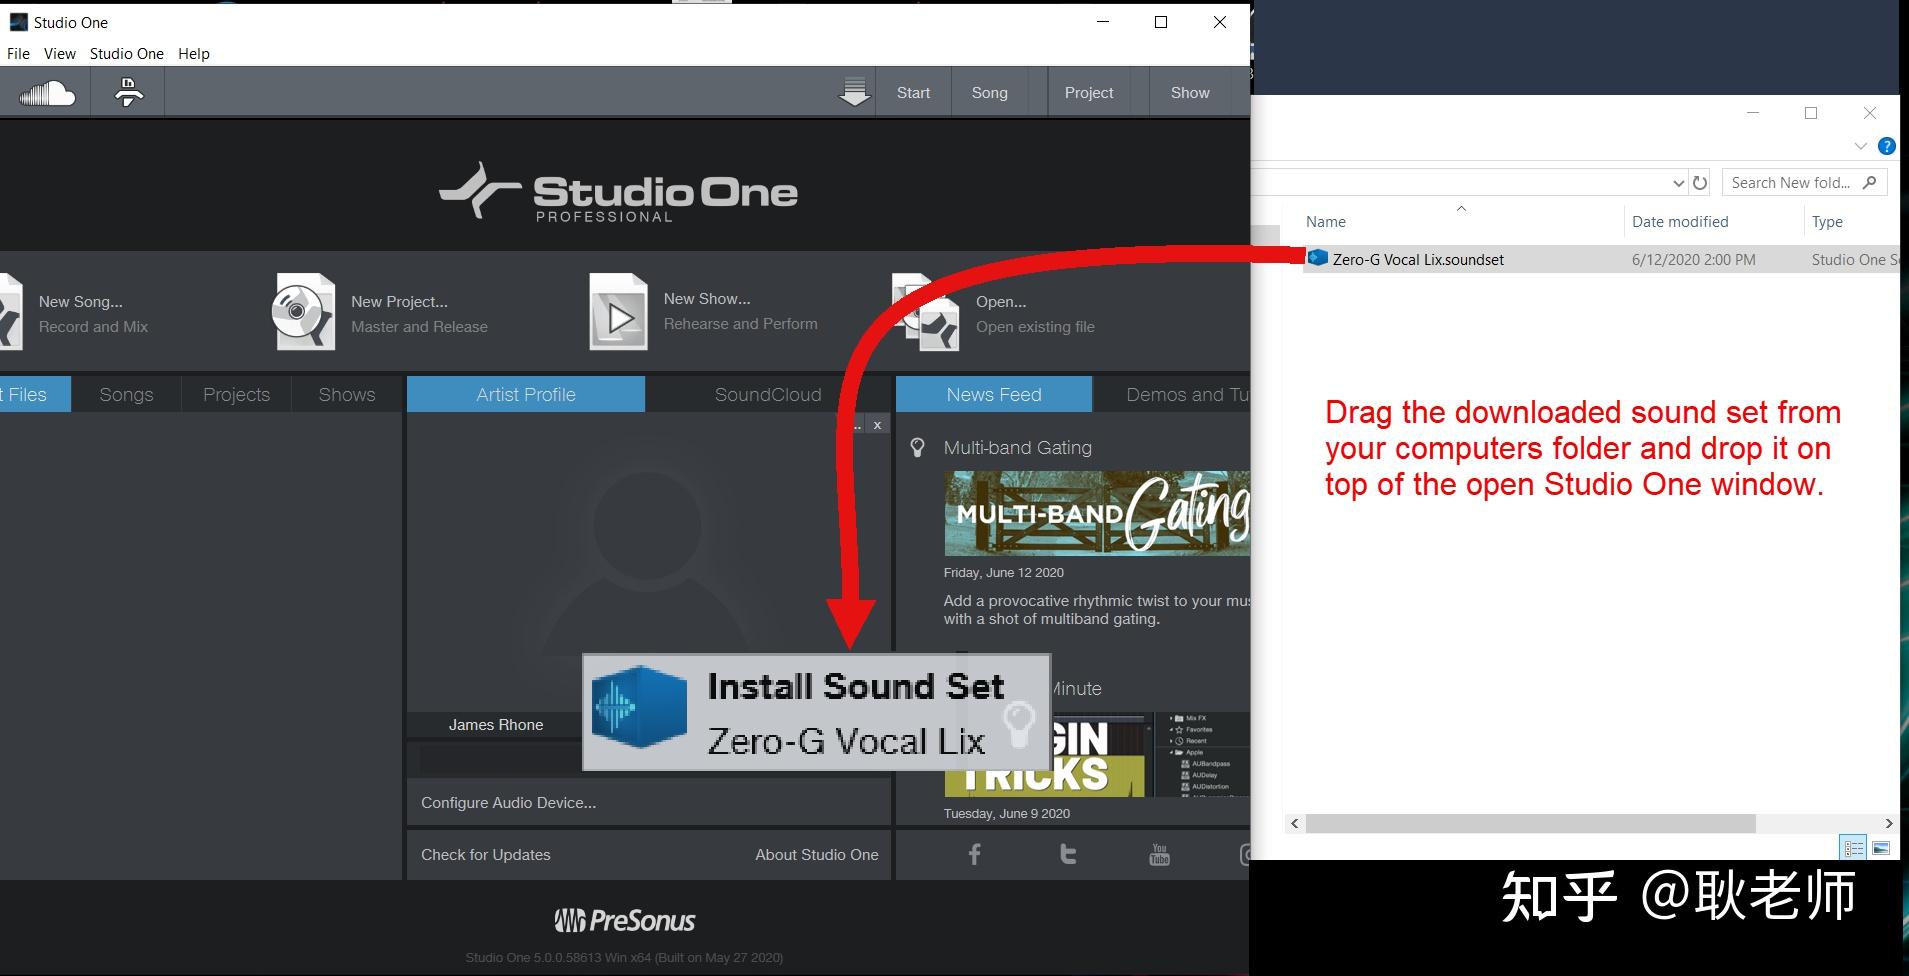Switch to the Project page
The height and width of the screenshot is (976, 1909).
(x=1089, y=93)
